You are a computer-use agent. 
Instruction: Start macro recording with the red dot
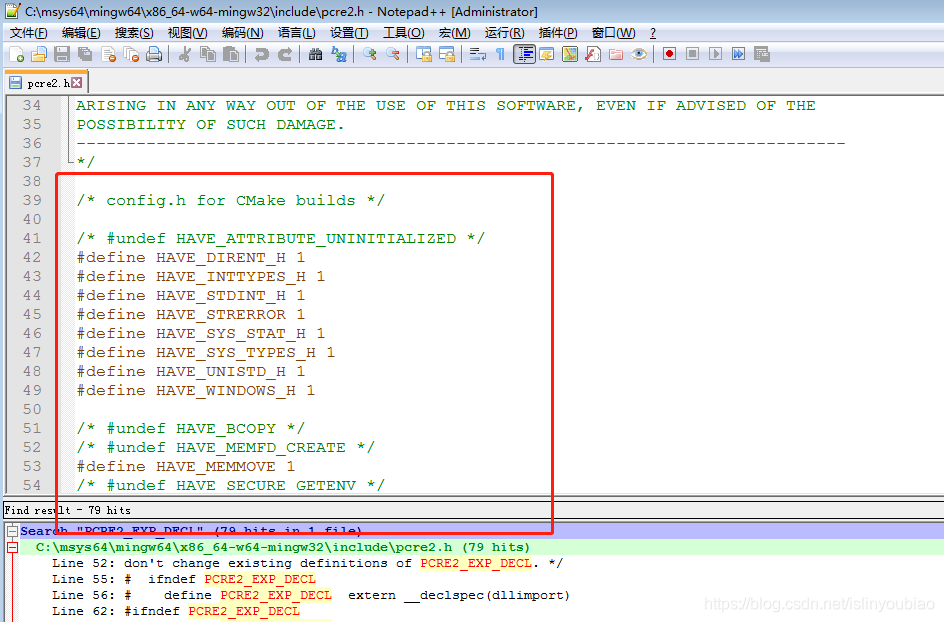coord(669,54)
